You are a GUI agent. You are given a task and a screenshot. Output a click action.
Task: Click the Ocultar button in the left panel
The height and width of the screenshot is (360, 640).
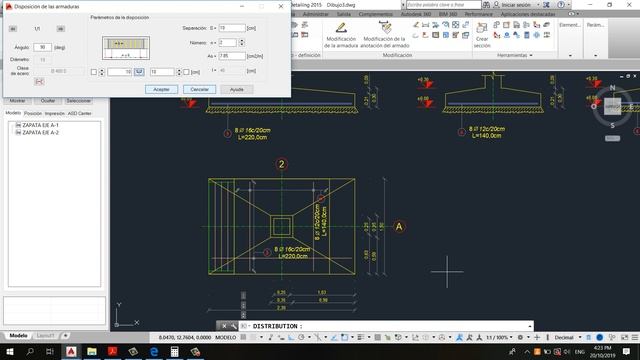tap(48, 101)
